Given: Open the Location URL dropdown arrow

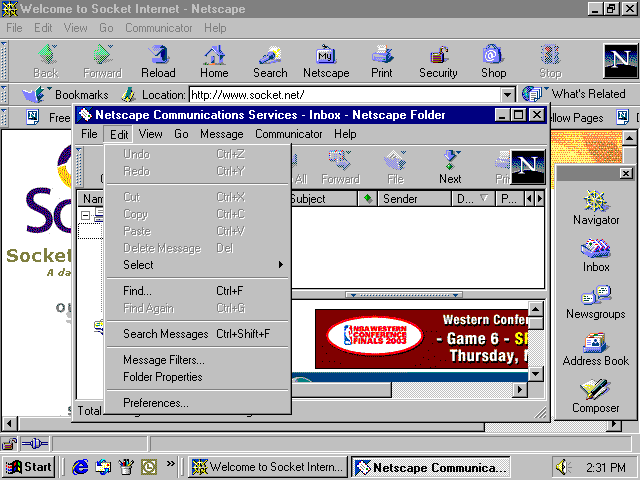Looking at the screenshot, I should point(507,95).
